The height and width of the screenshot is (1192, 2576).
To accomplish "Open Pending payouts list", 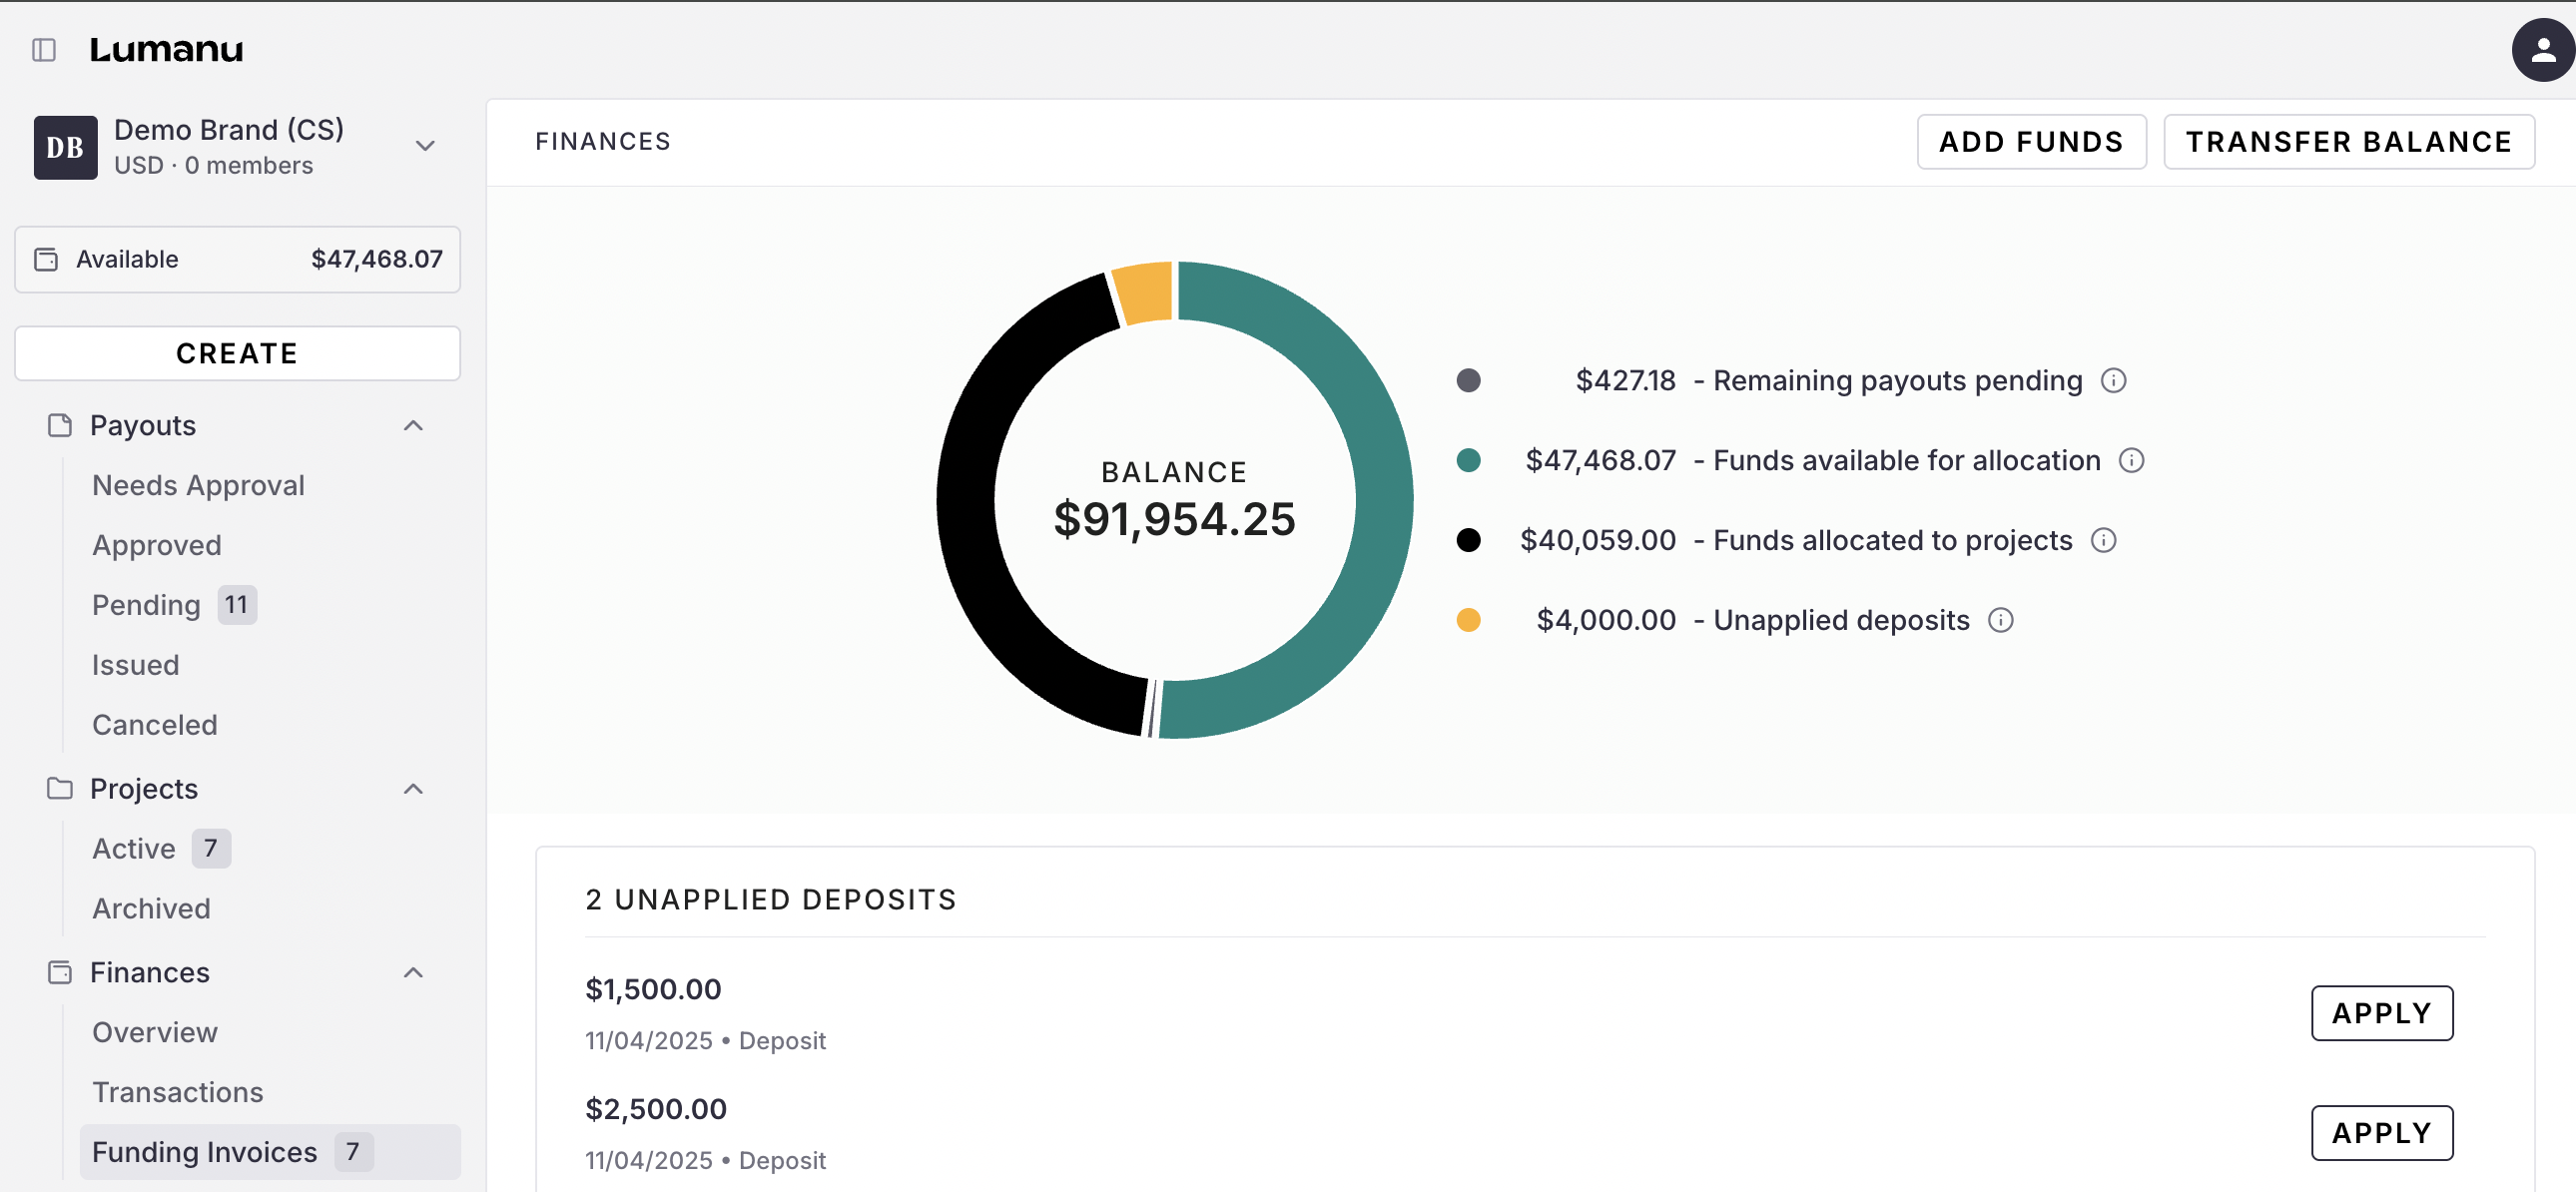I will coord(146,605).
